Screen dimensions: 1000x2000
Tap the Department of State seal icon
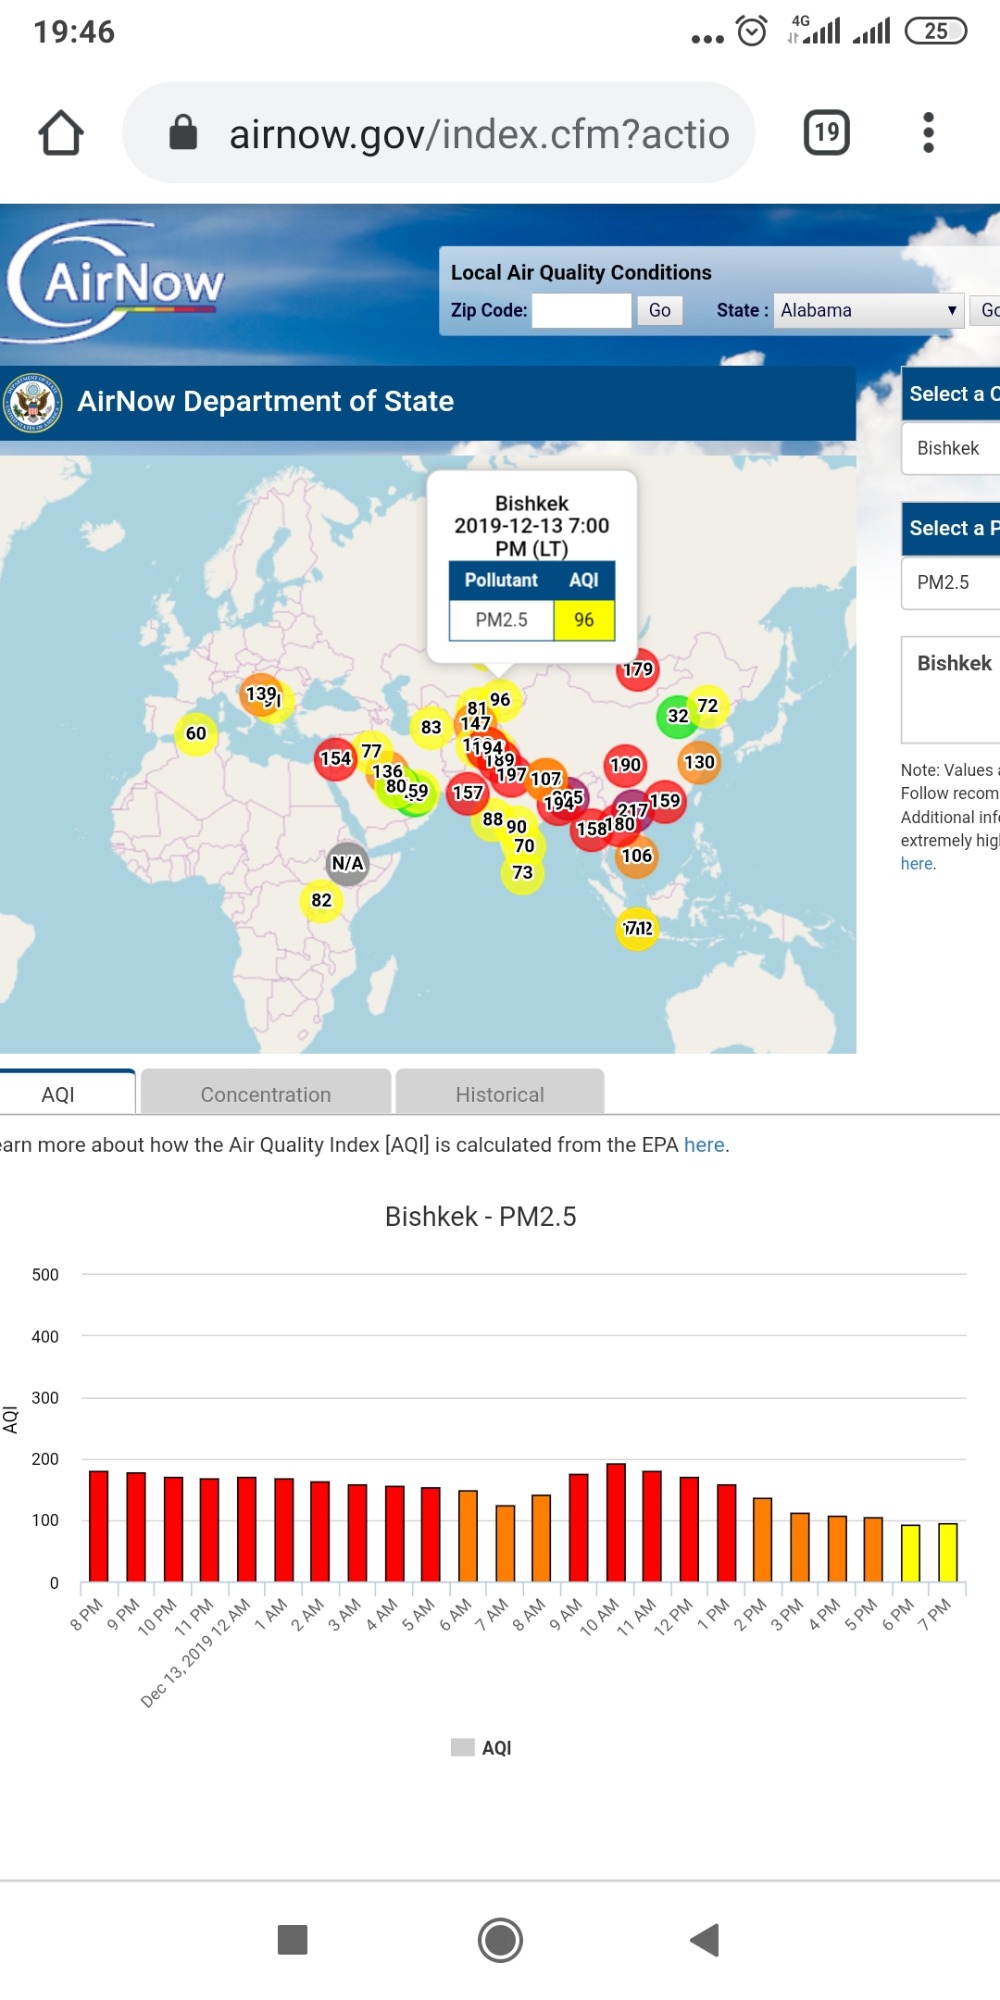click(33, 402)
